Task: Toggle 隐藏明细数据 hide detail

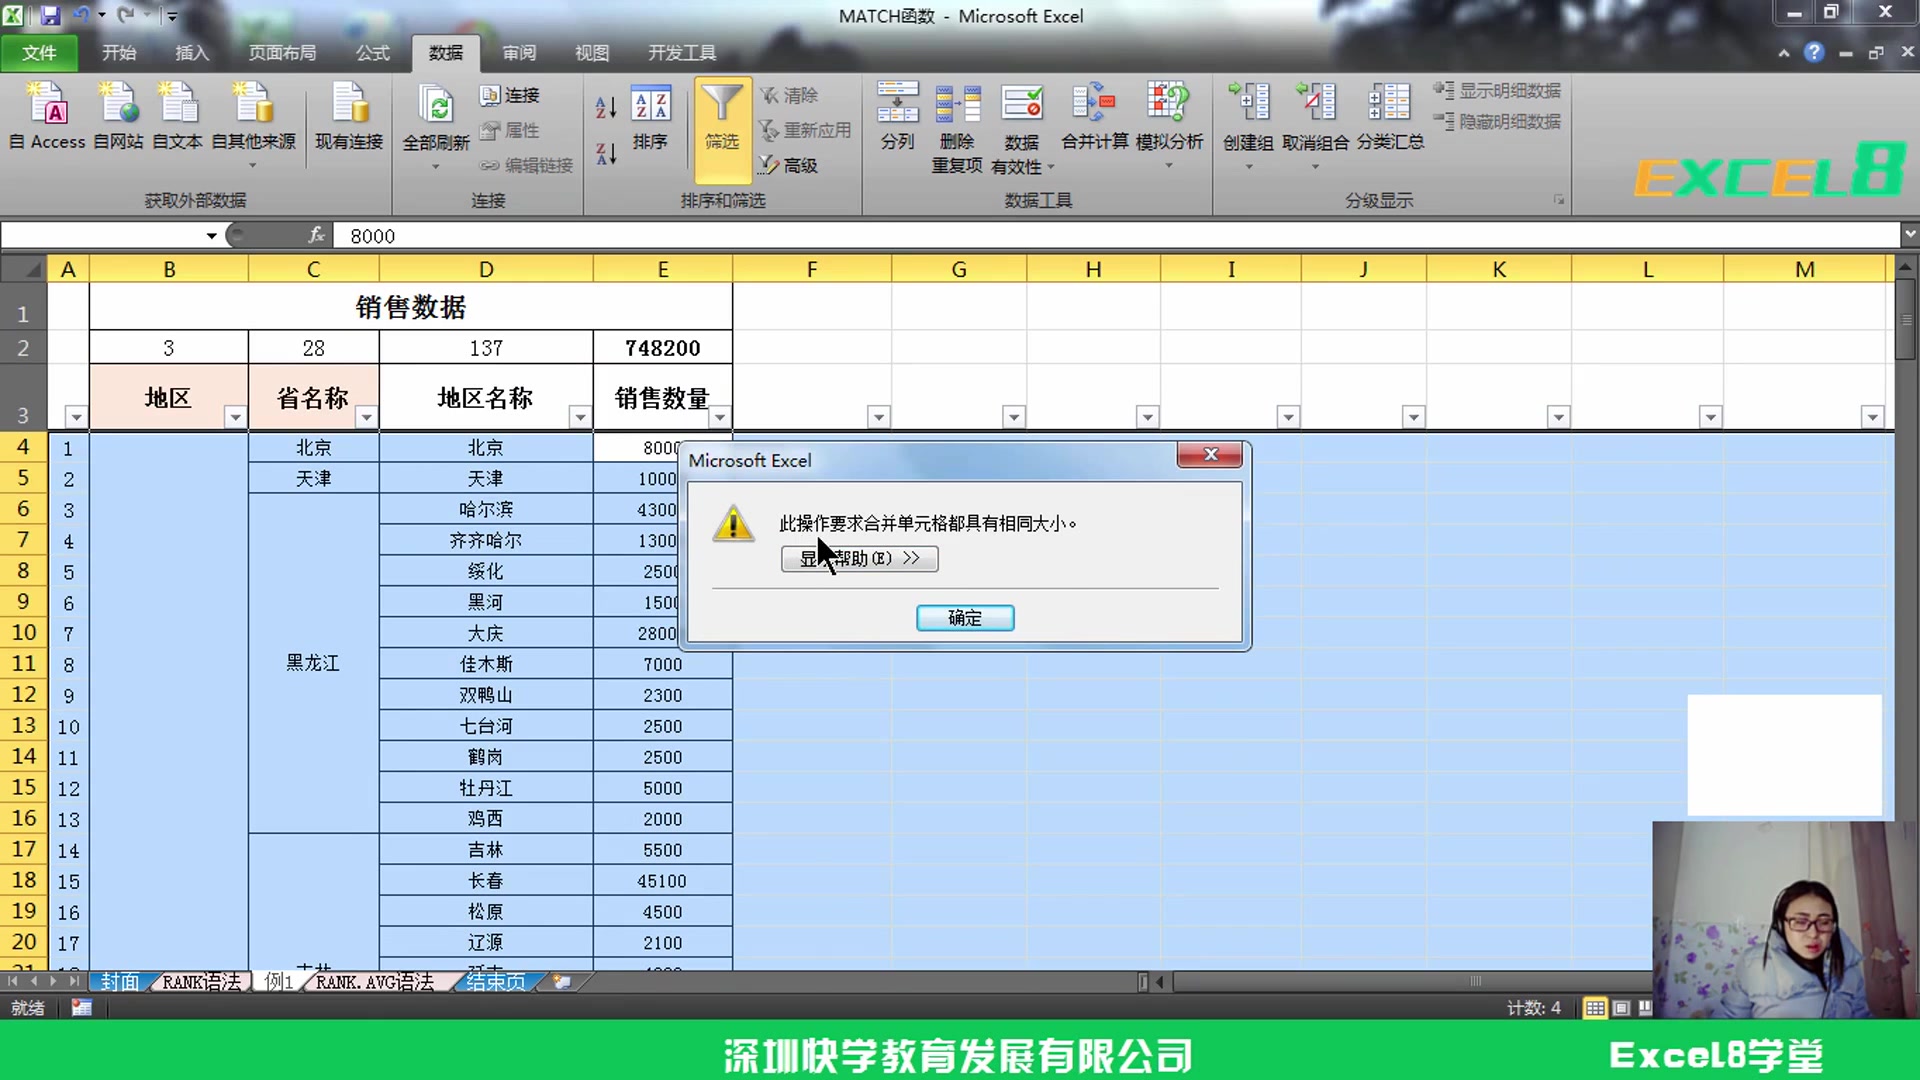Action: pos(1497,122)
